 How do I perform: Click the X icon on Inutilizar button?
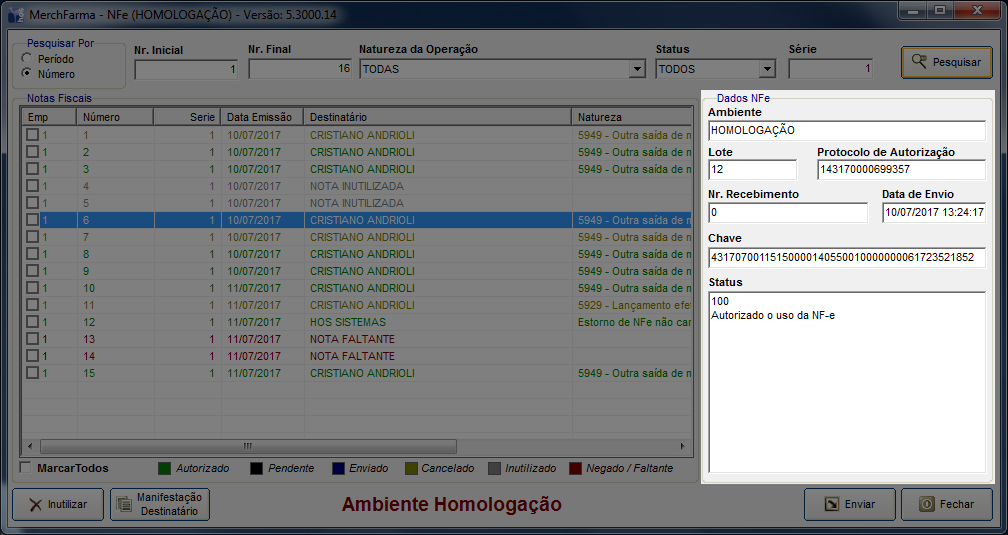coord(35,505)
